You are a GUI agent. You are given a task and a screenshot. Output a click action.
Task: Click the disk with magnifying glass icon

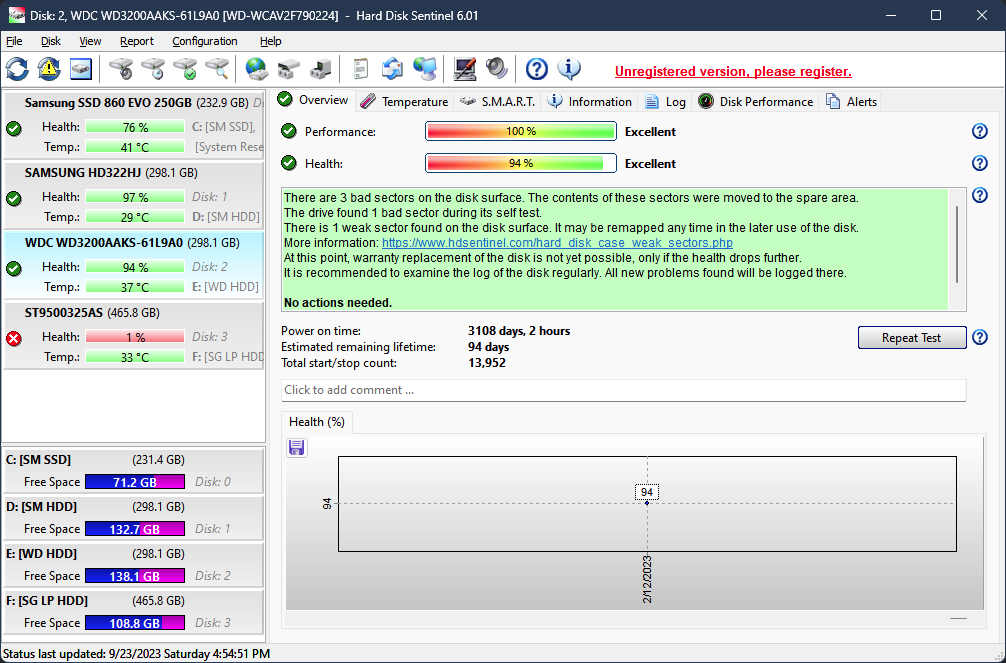point(217,69)
